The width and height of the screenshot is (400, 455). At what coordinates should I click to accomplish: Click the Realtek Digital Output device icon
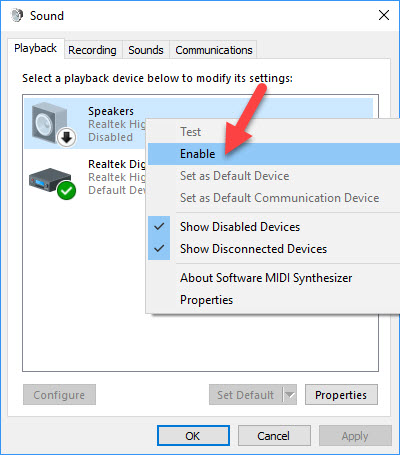pos(50,180)
